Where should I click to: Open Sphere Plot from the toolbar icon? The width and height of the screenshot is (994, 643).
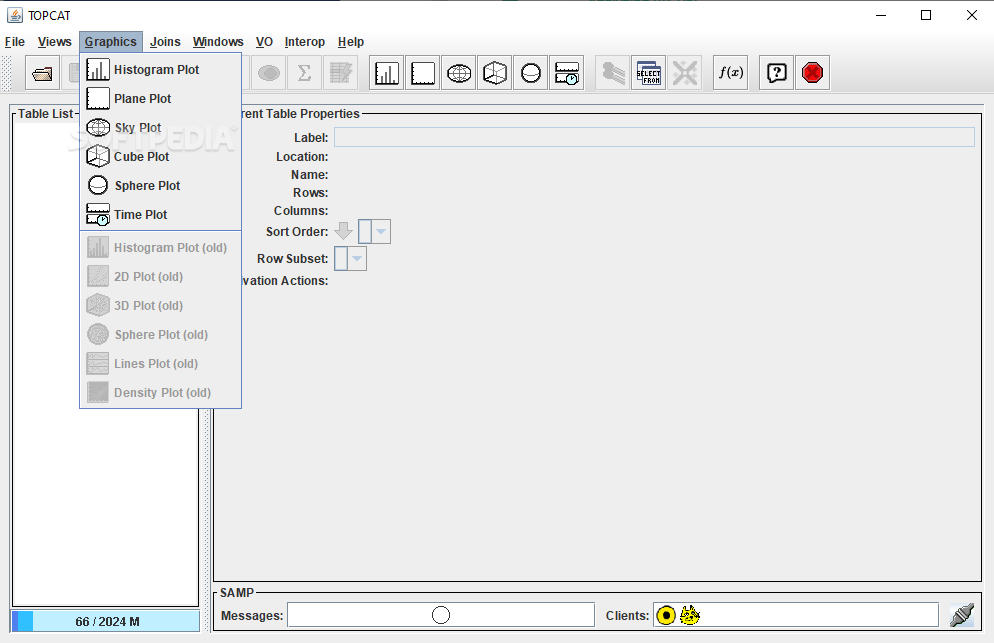531,73
